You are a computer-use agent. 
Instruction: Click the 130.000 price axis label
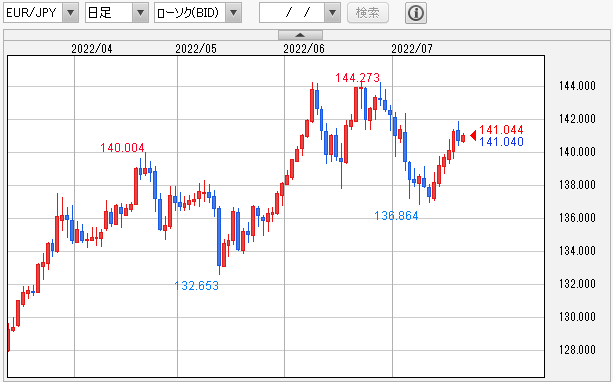click(x=577, y=317)
